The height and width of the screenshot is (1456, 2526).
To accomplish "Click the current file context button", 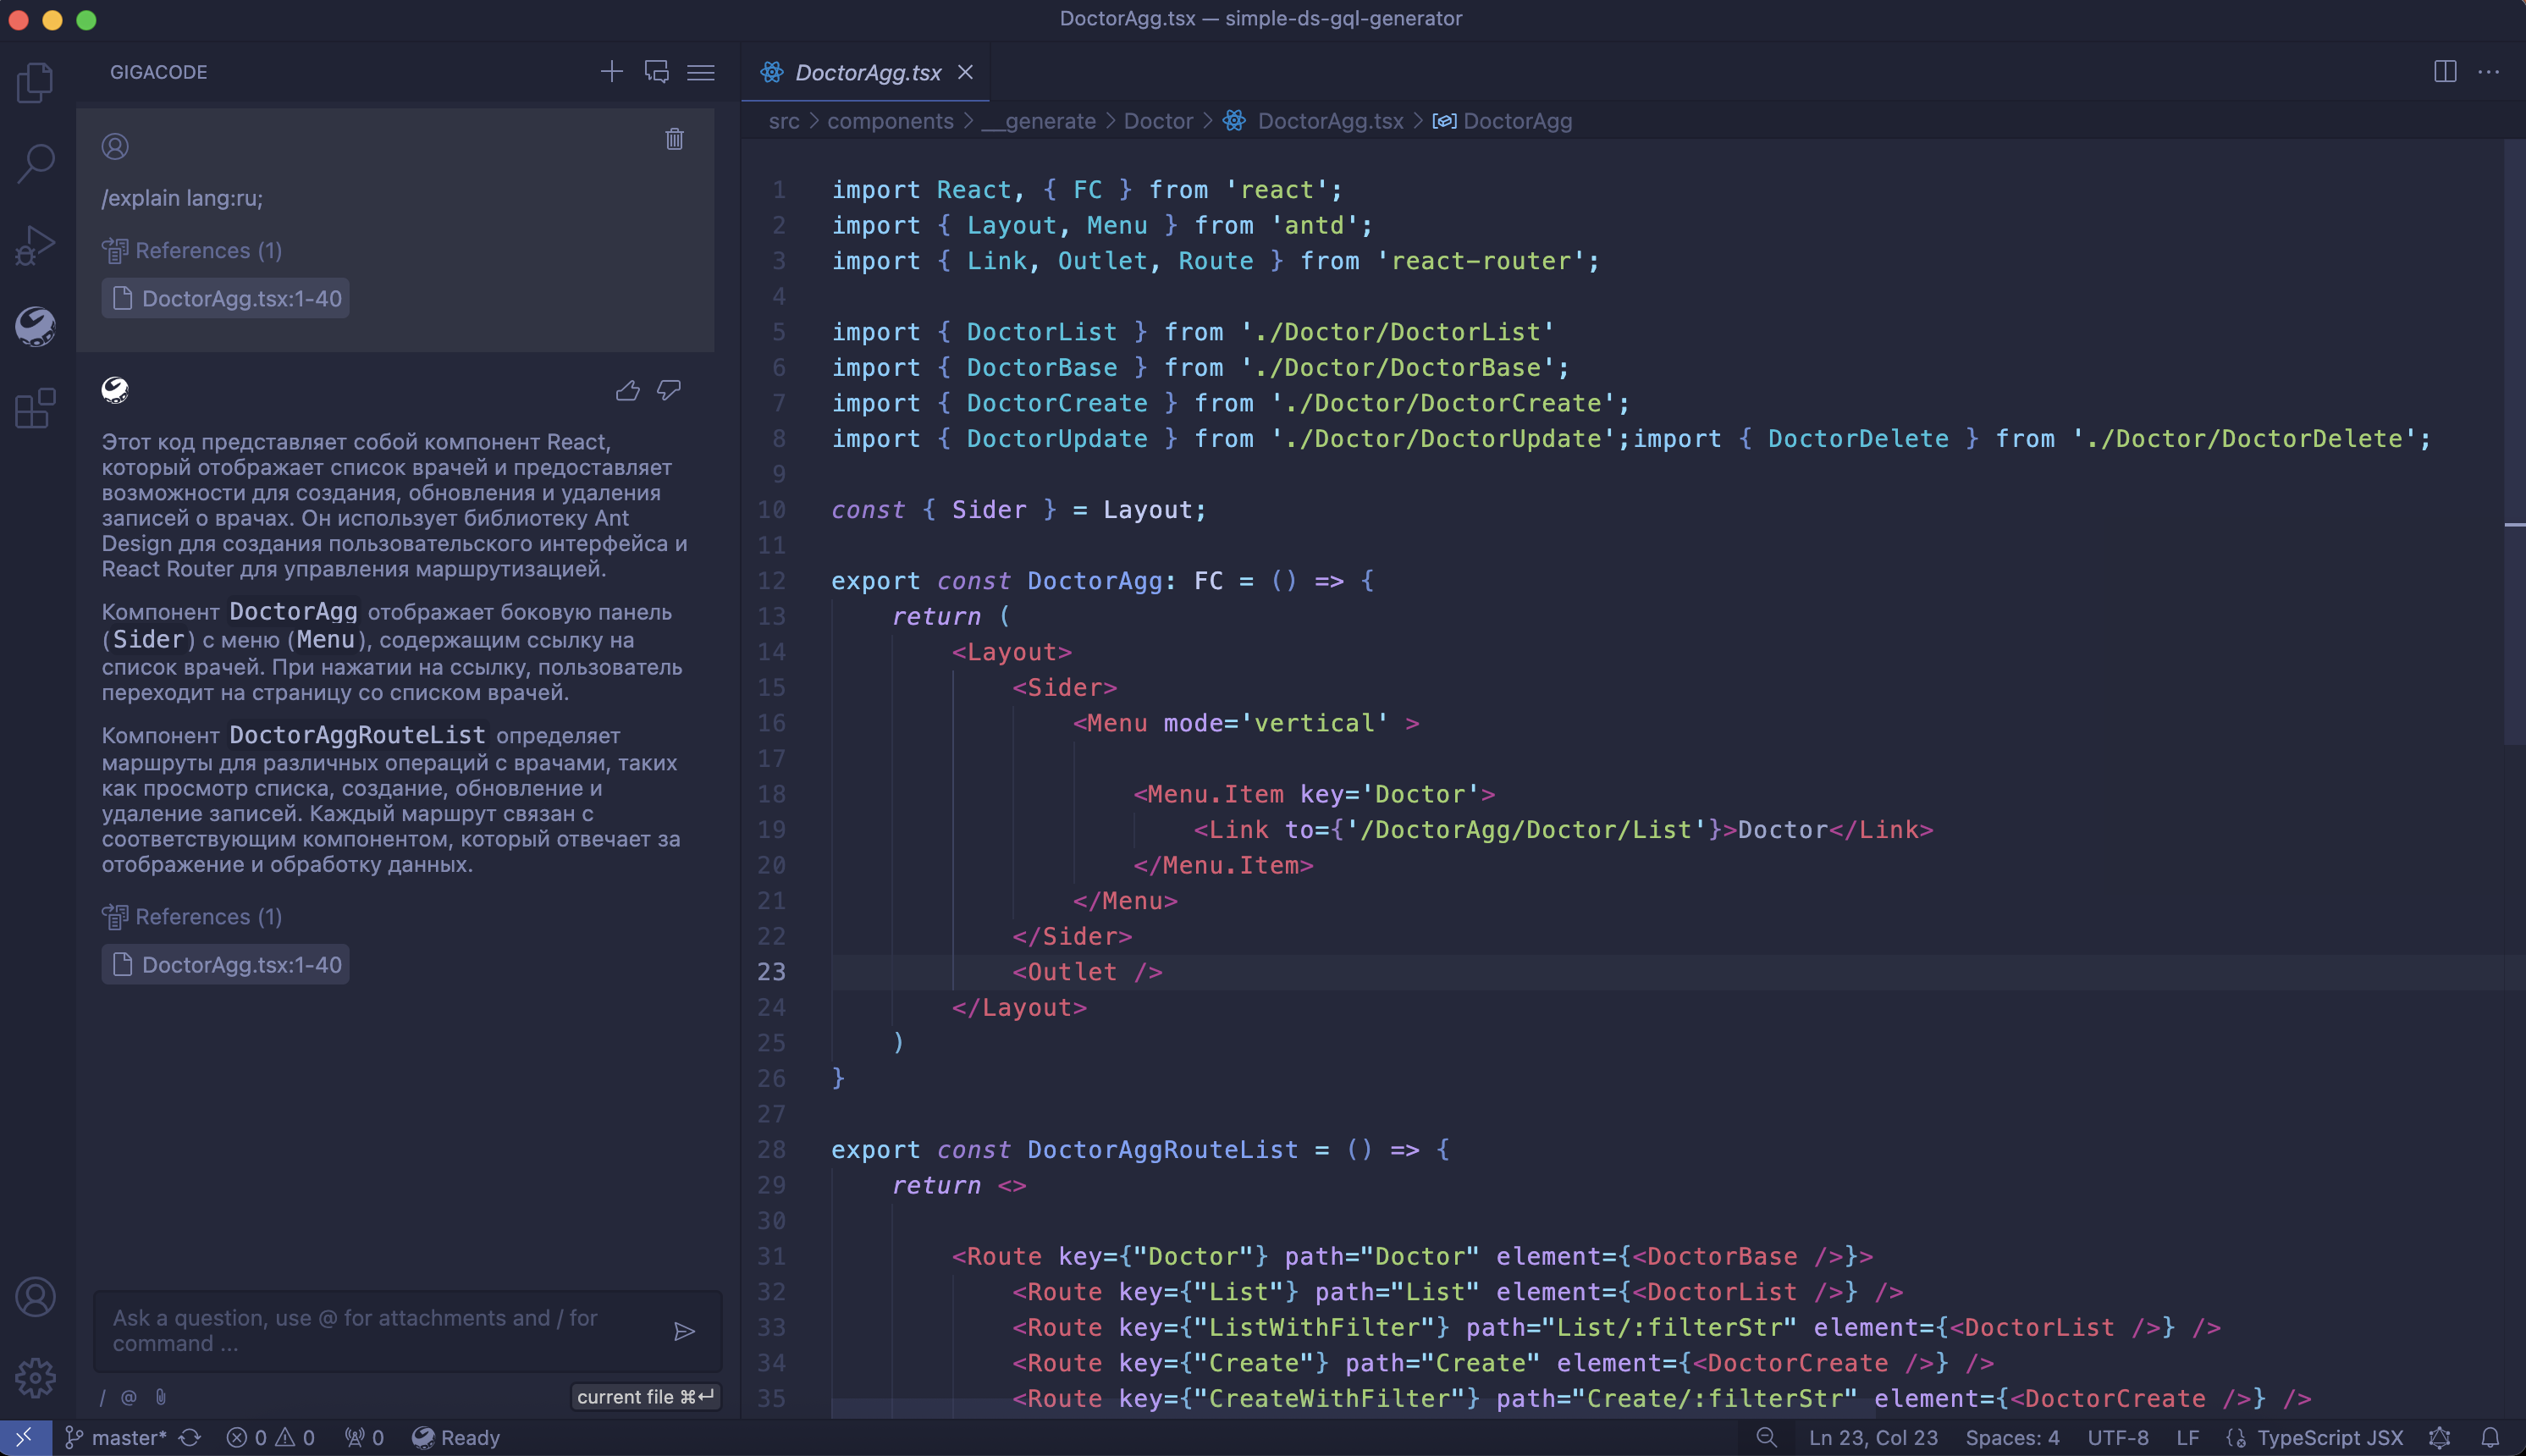I will point(645,1396).
